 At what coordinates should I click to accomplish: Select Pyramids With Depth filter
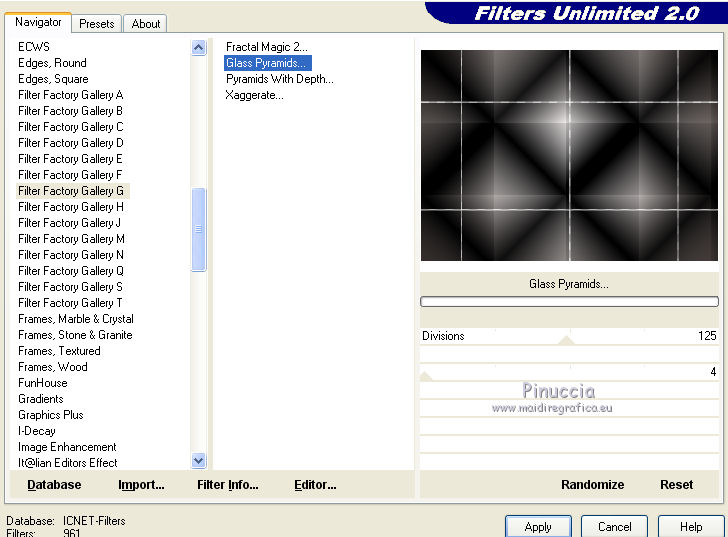coord(279,79)
